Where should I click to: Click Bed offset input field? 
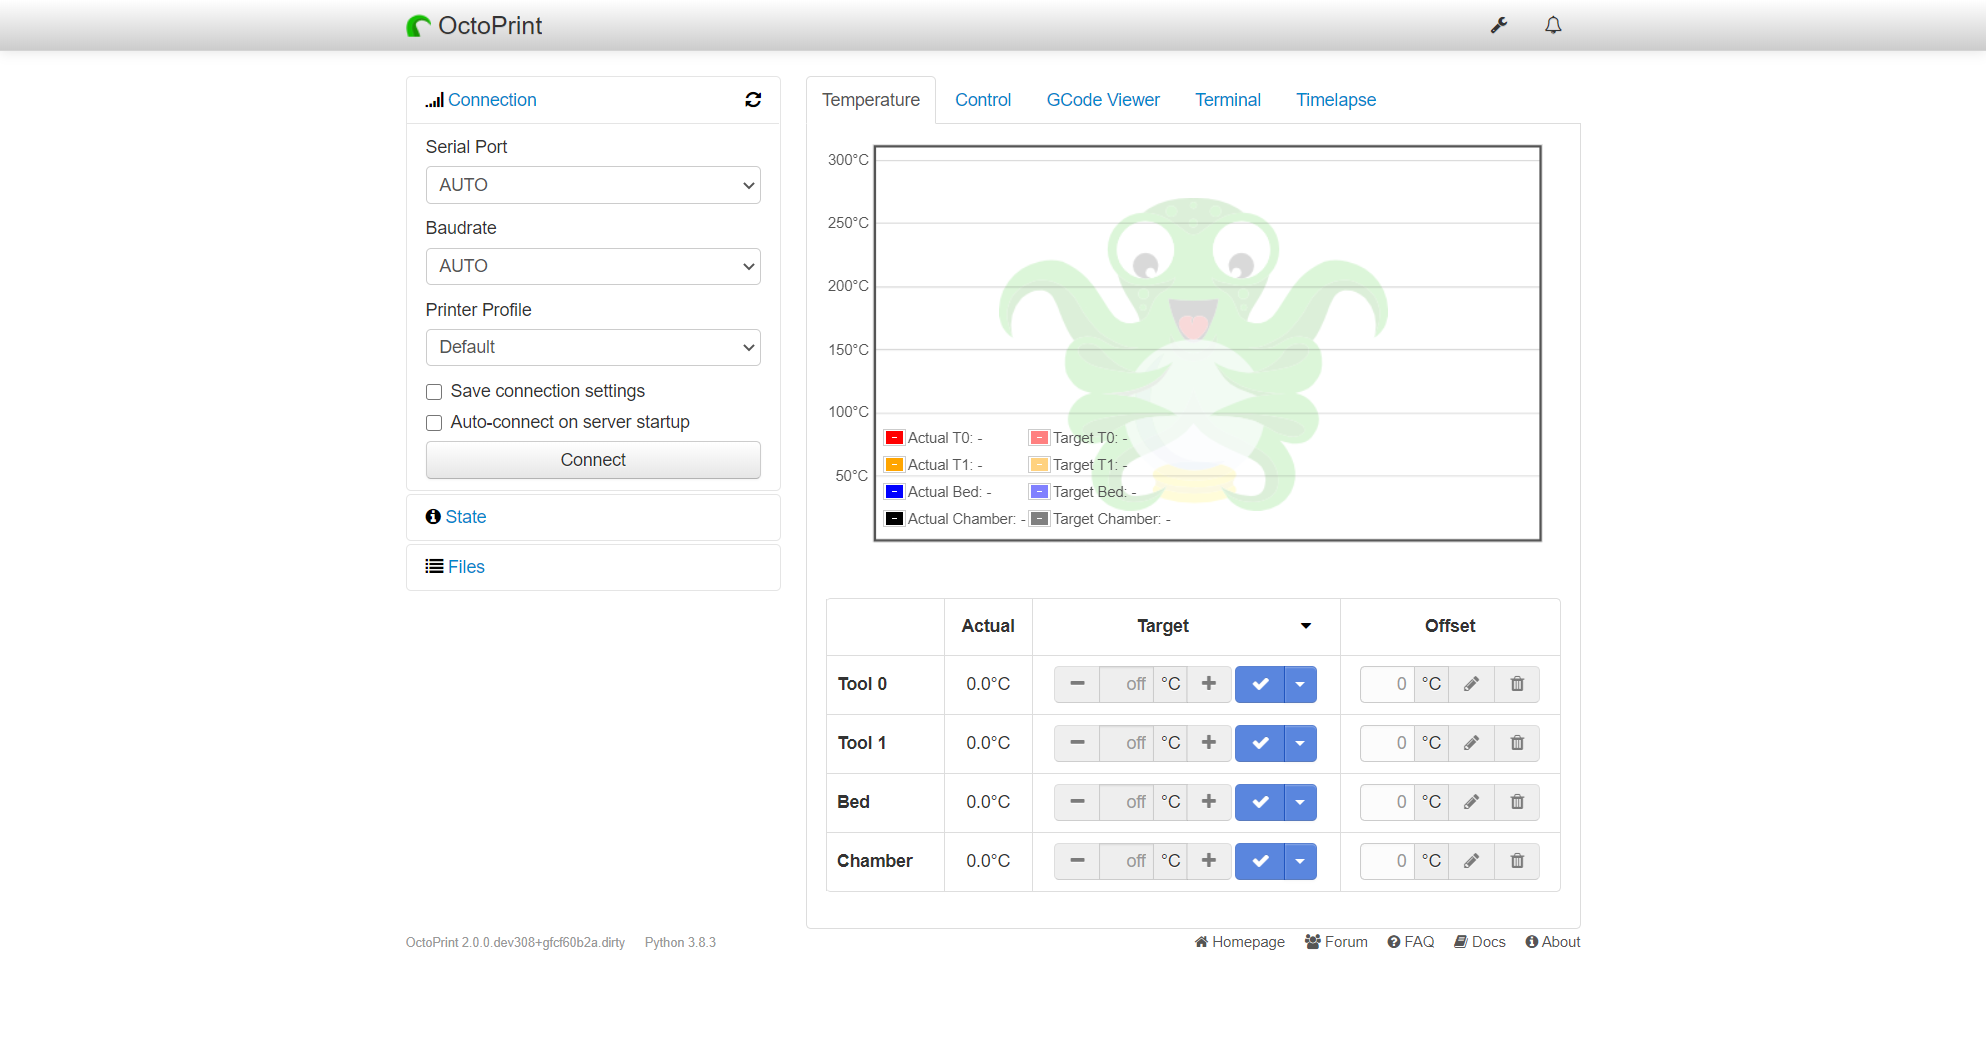tap(1388, 802)
